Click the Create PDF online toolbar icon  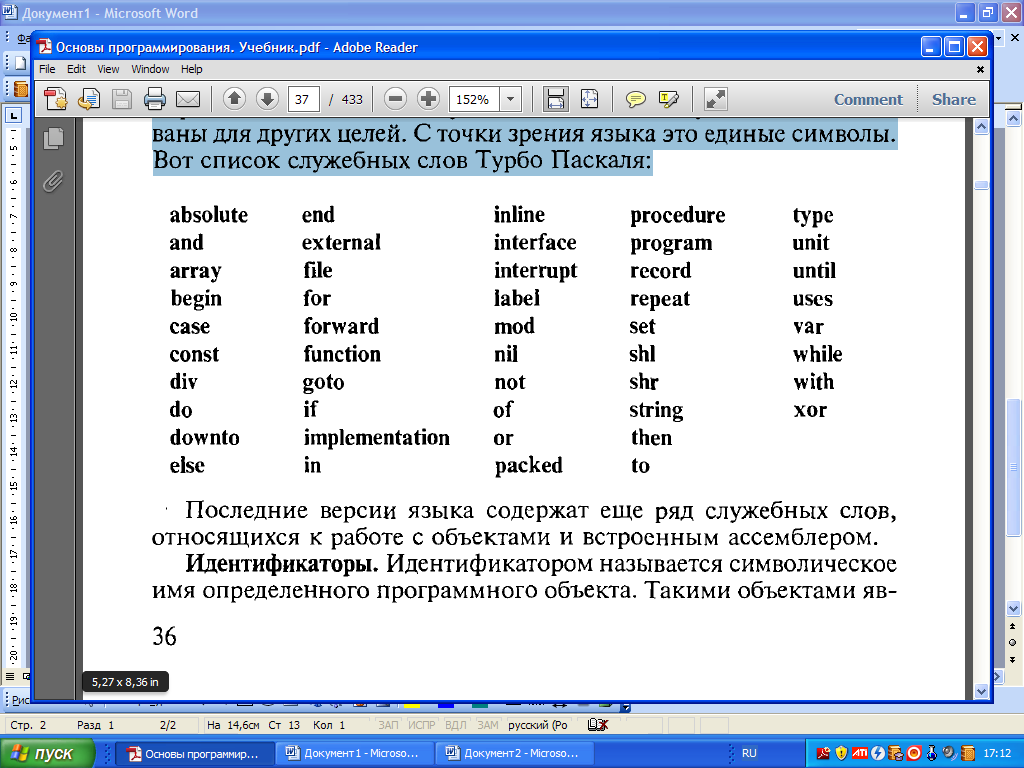(56, 99)
